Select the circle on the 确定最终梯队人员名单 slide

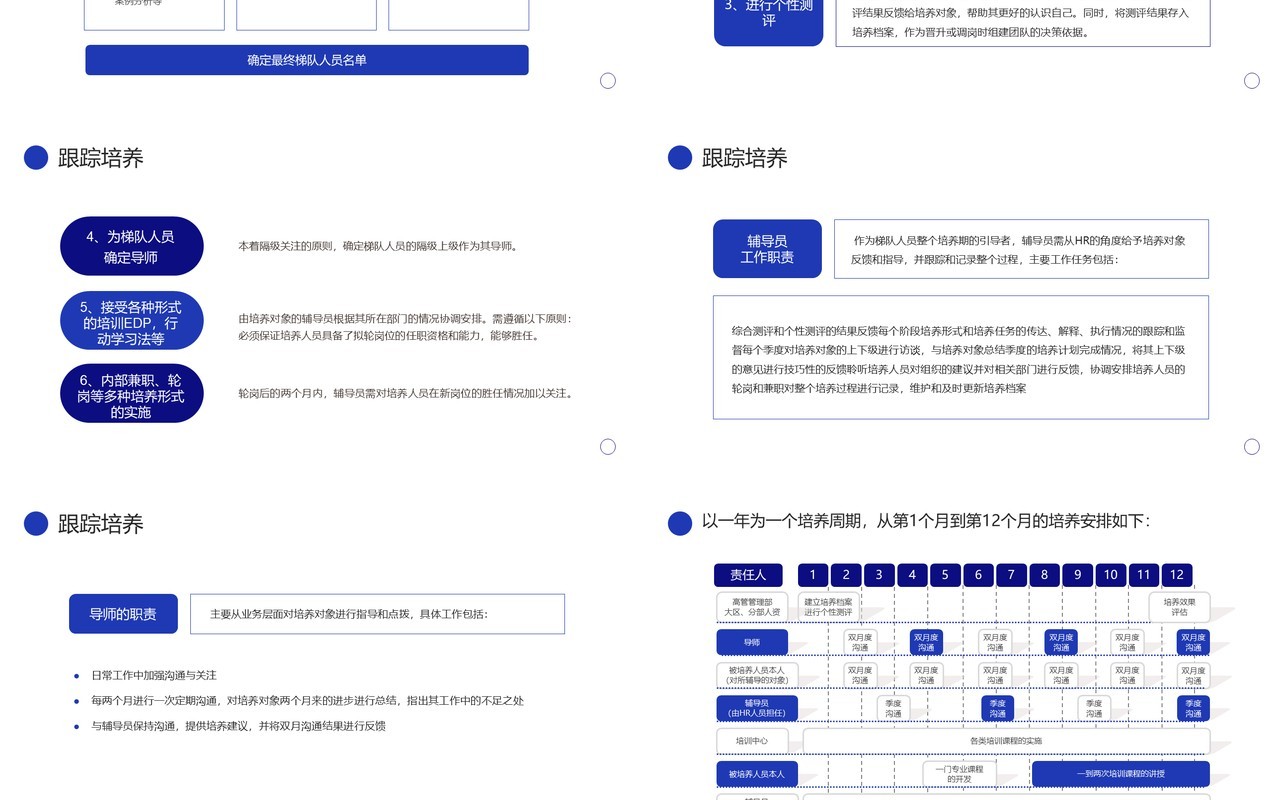click(x=608, y=81)
